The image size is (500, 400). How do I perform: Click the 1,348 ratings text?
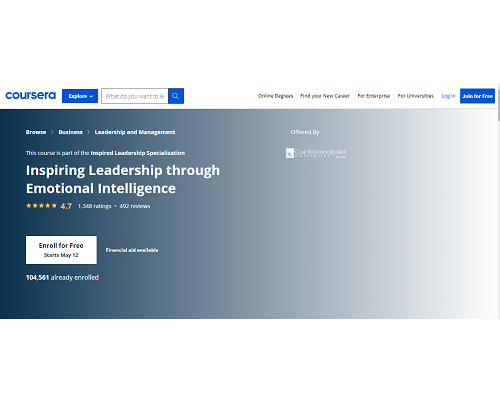pos(94,206)
